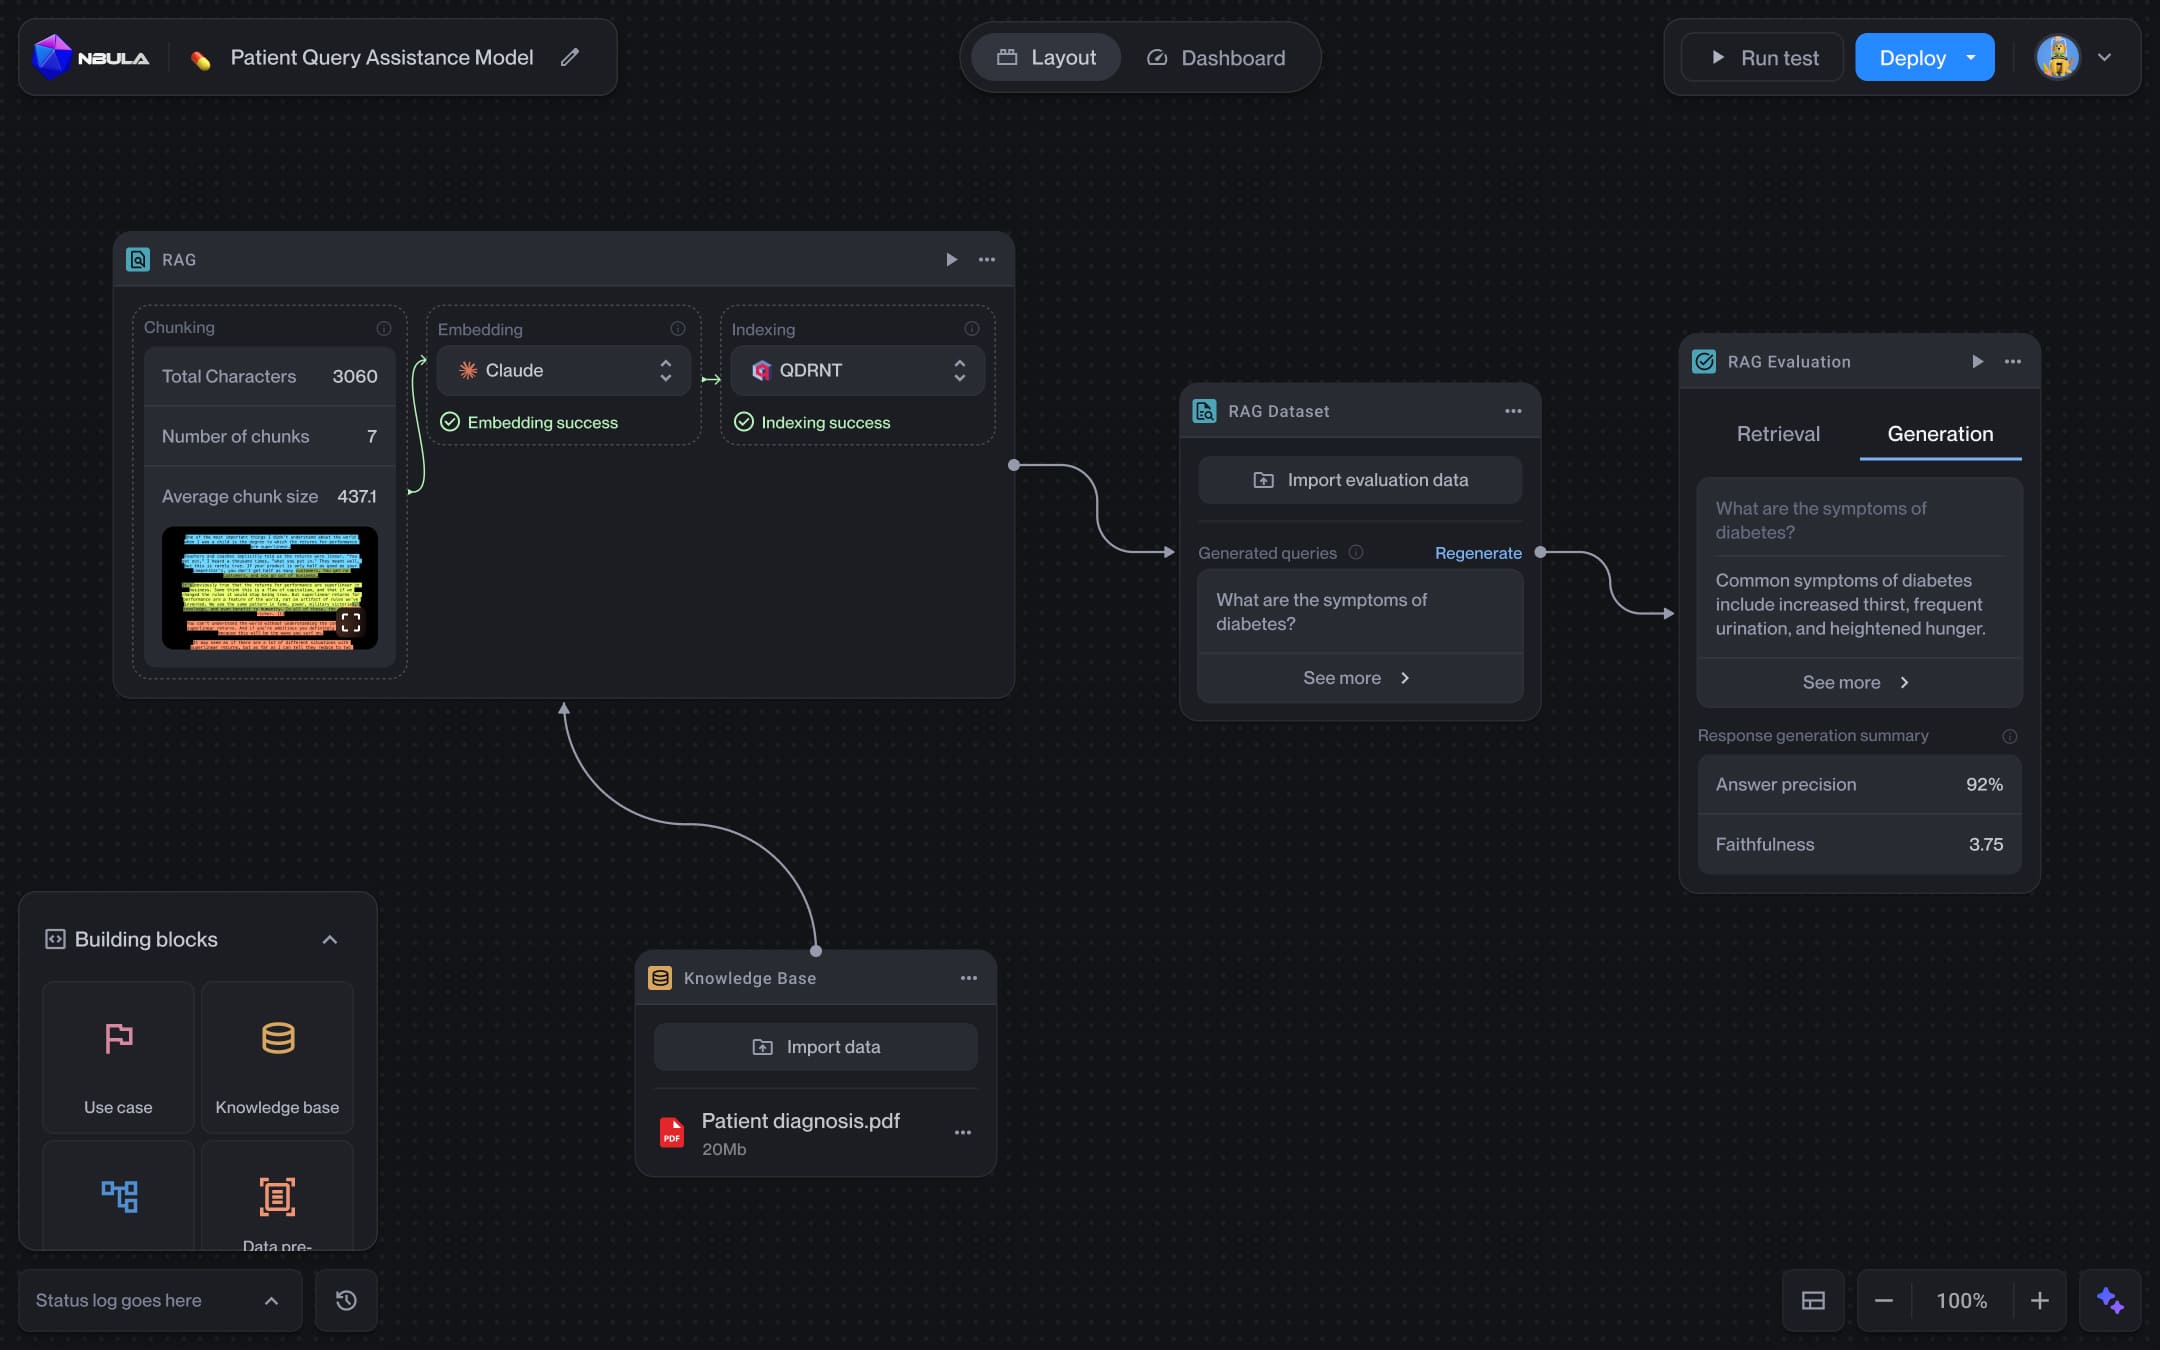Open the Claude embedding model dropdown
The height and width of the screenshot is (1350, 2160).
point(564,371)
